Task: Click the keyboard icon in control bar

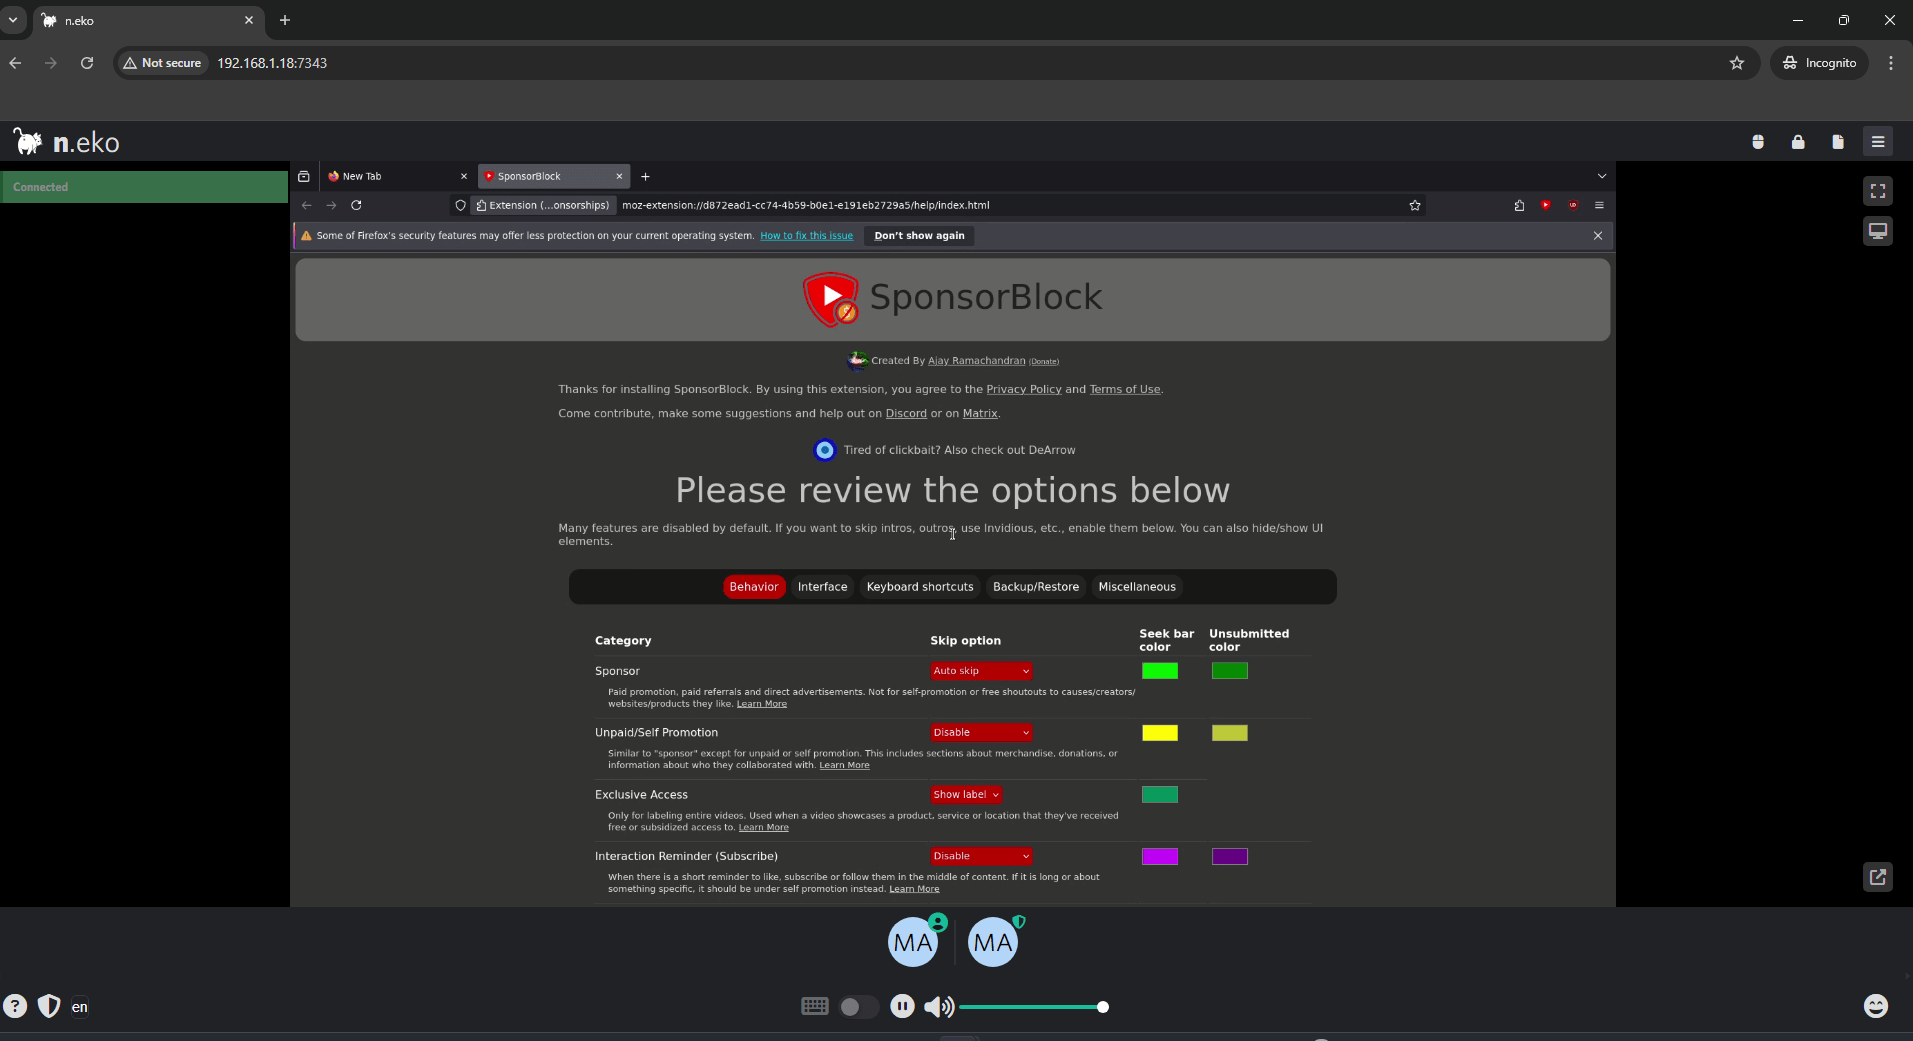Action: 815,1006
